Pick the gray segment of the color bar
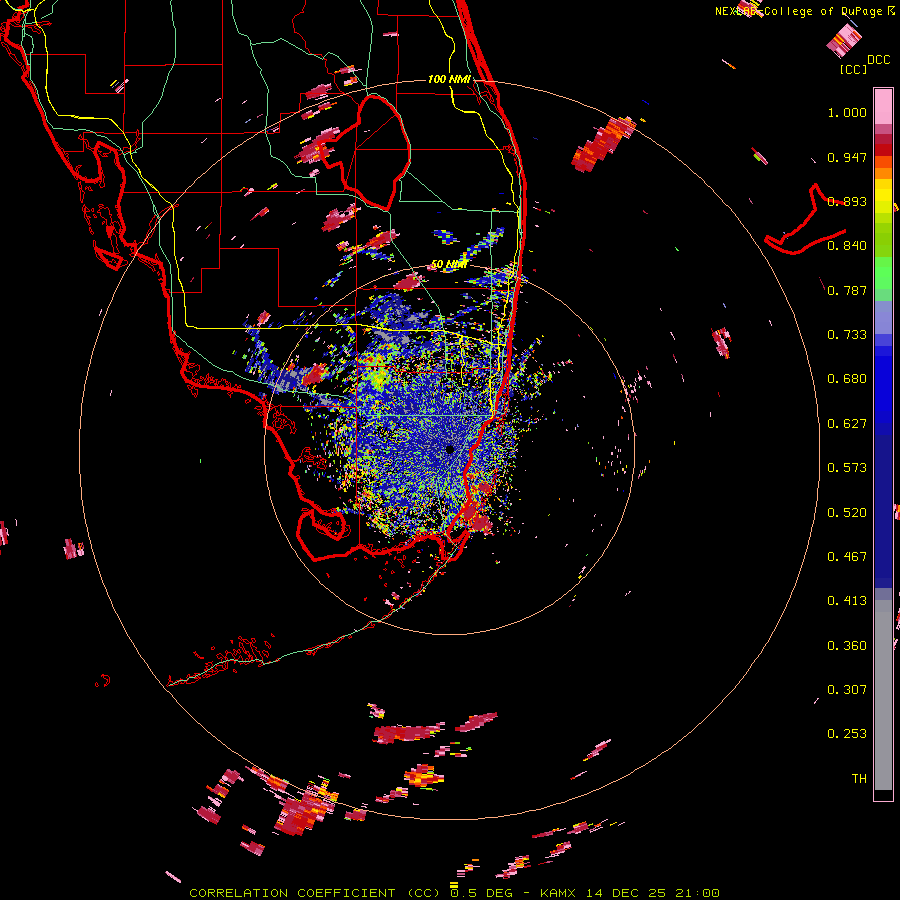The image size is (900, 900). (x=883, y=695)
